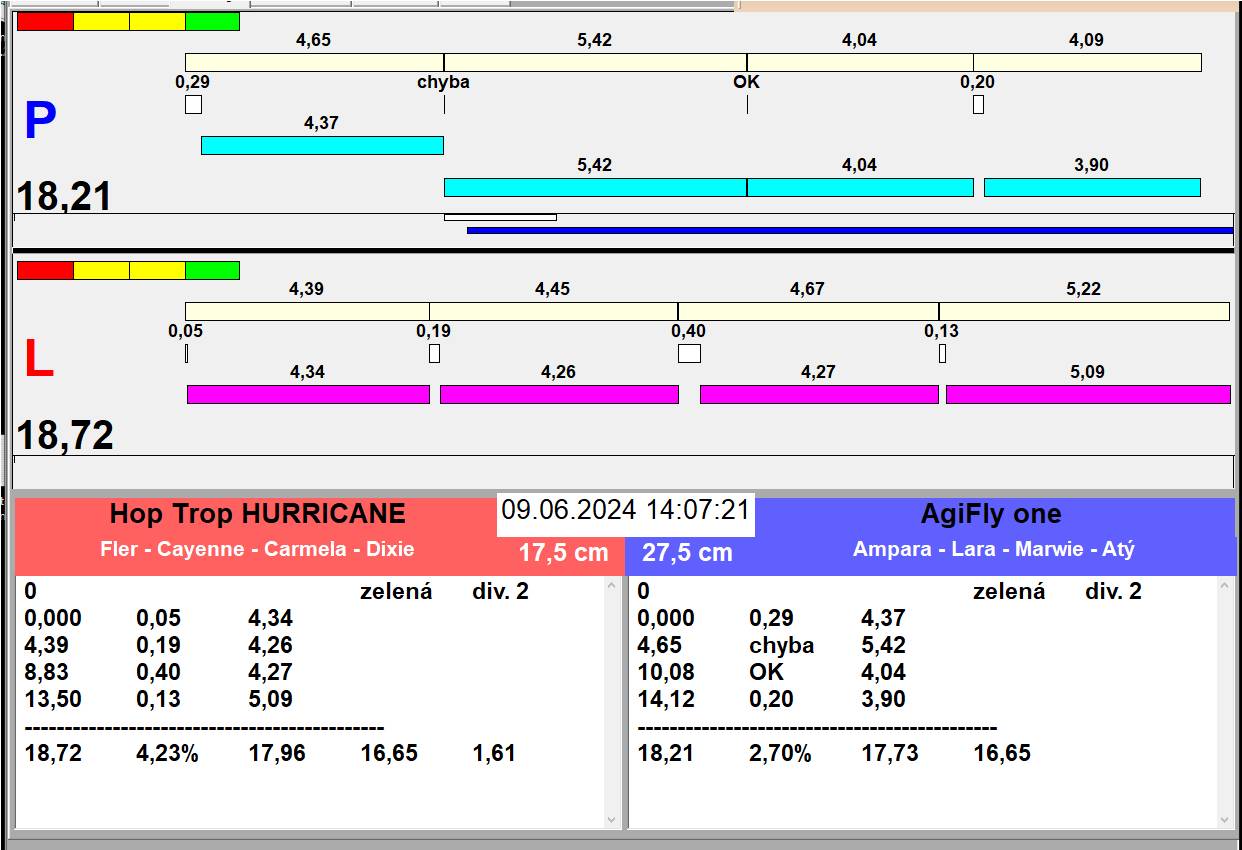The height and width of the screenshot is (850, 1242).
Task: Select the row containing 'chyba' in AgiFly list
Action: click(923, 645)
